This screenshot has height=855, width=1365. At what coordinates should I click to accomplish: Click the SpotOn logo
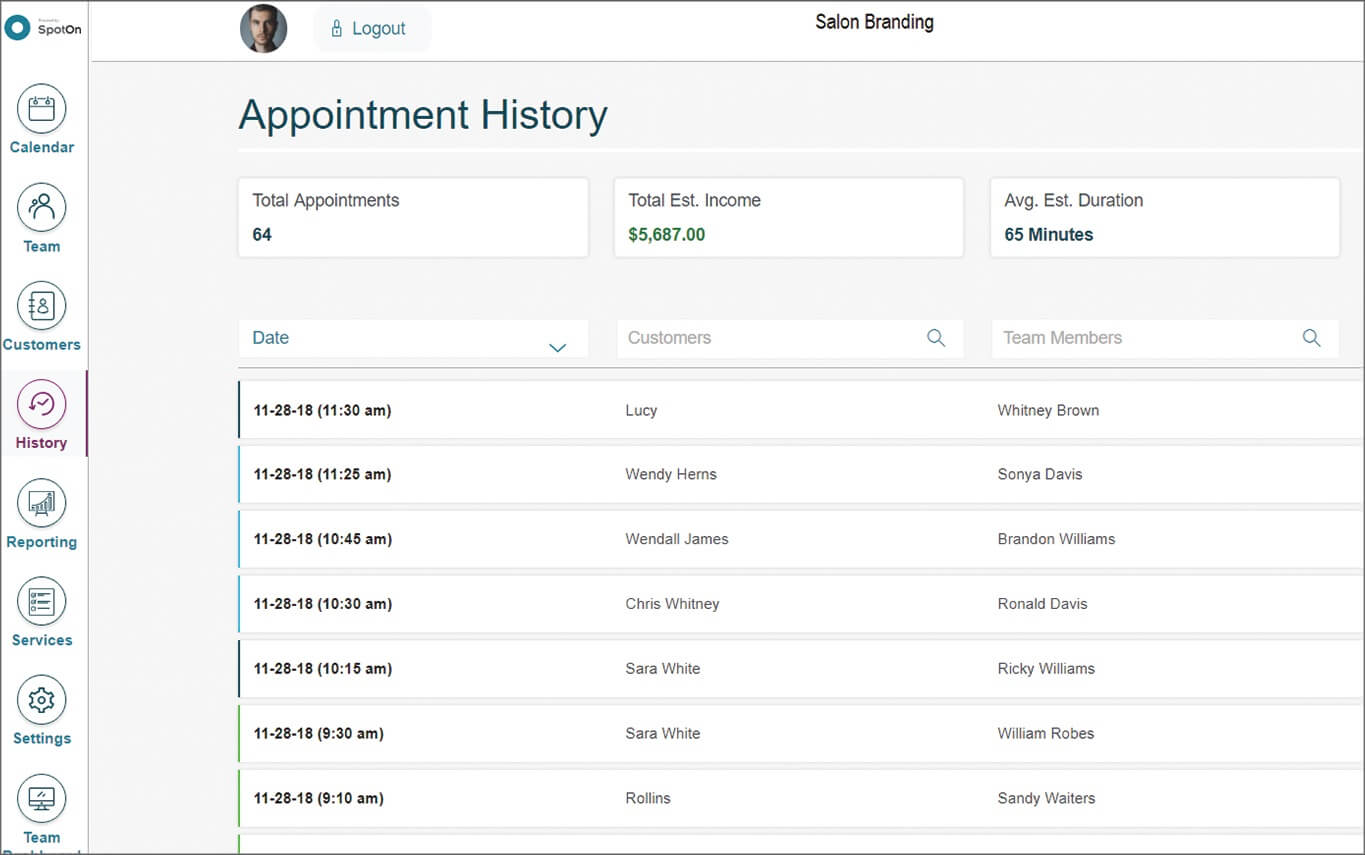[x=40, y=27]
